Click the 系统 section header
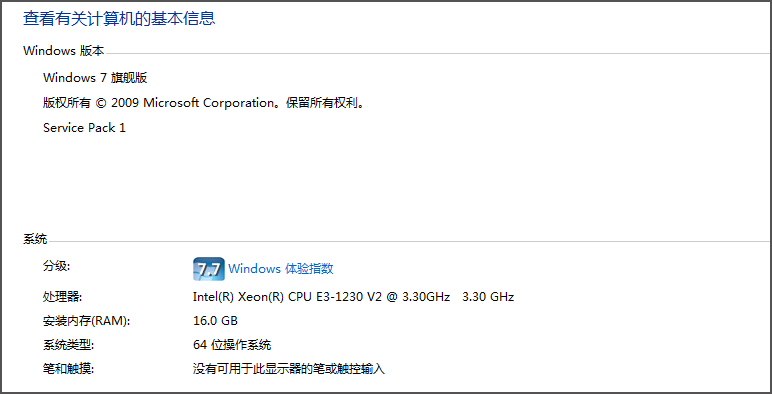 [35, 239]
